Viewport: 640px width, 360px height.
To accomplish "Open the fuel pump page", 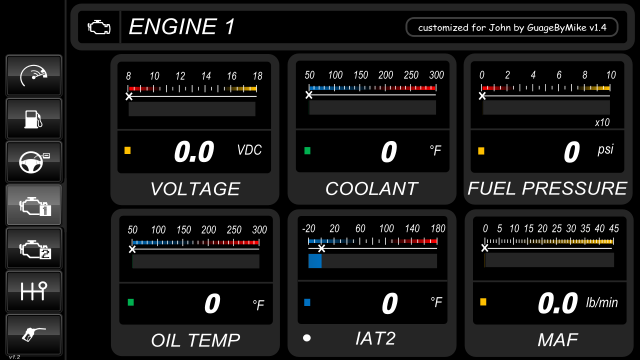I will pos(34,119).
